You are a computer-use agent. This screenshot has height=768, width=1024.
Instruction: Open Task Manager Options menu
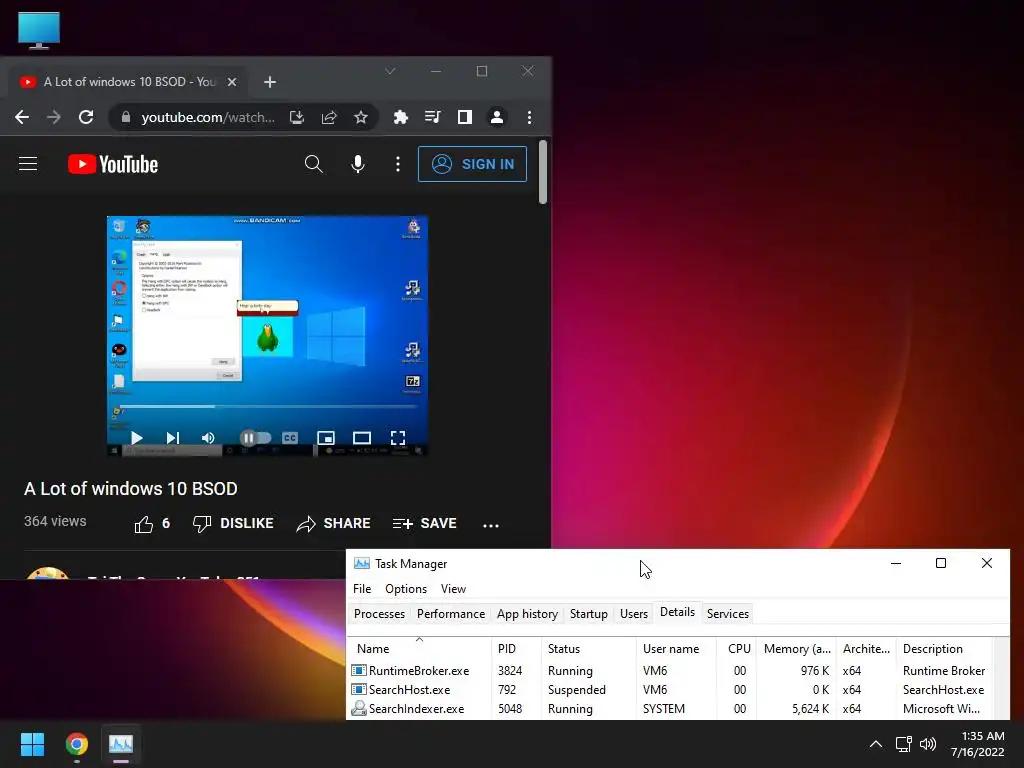point(406,589)
